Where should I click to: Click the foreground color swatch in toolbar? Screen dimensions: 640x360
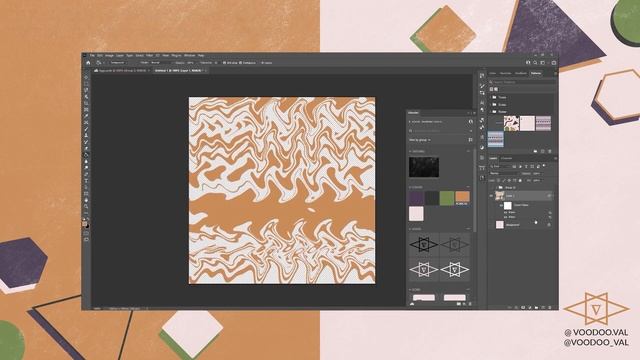coord(85,224)
